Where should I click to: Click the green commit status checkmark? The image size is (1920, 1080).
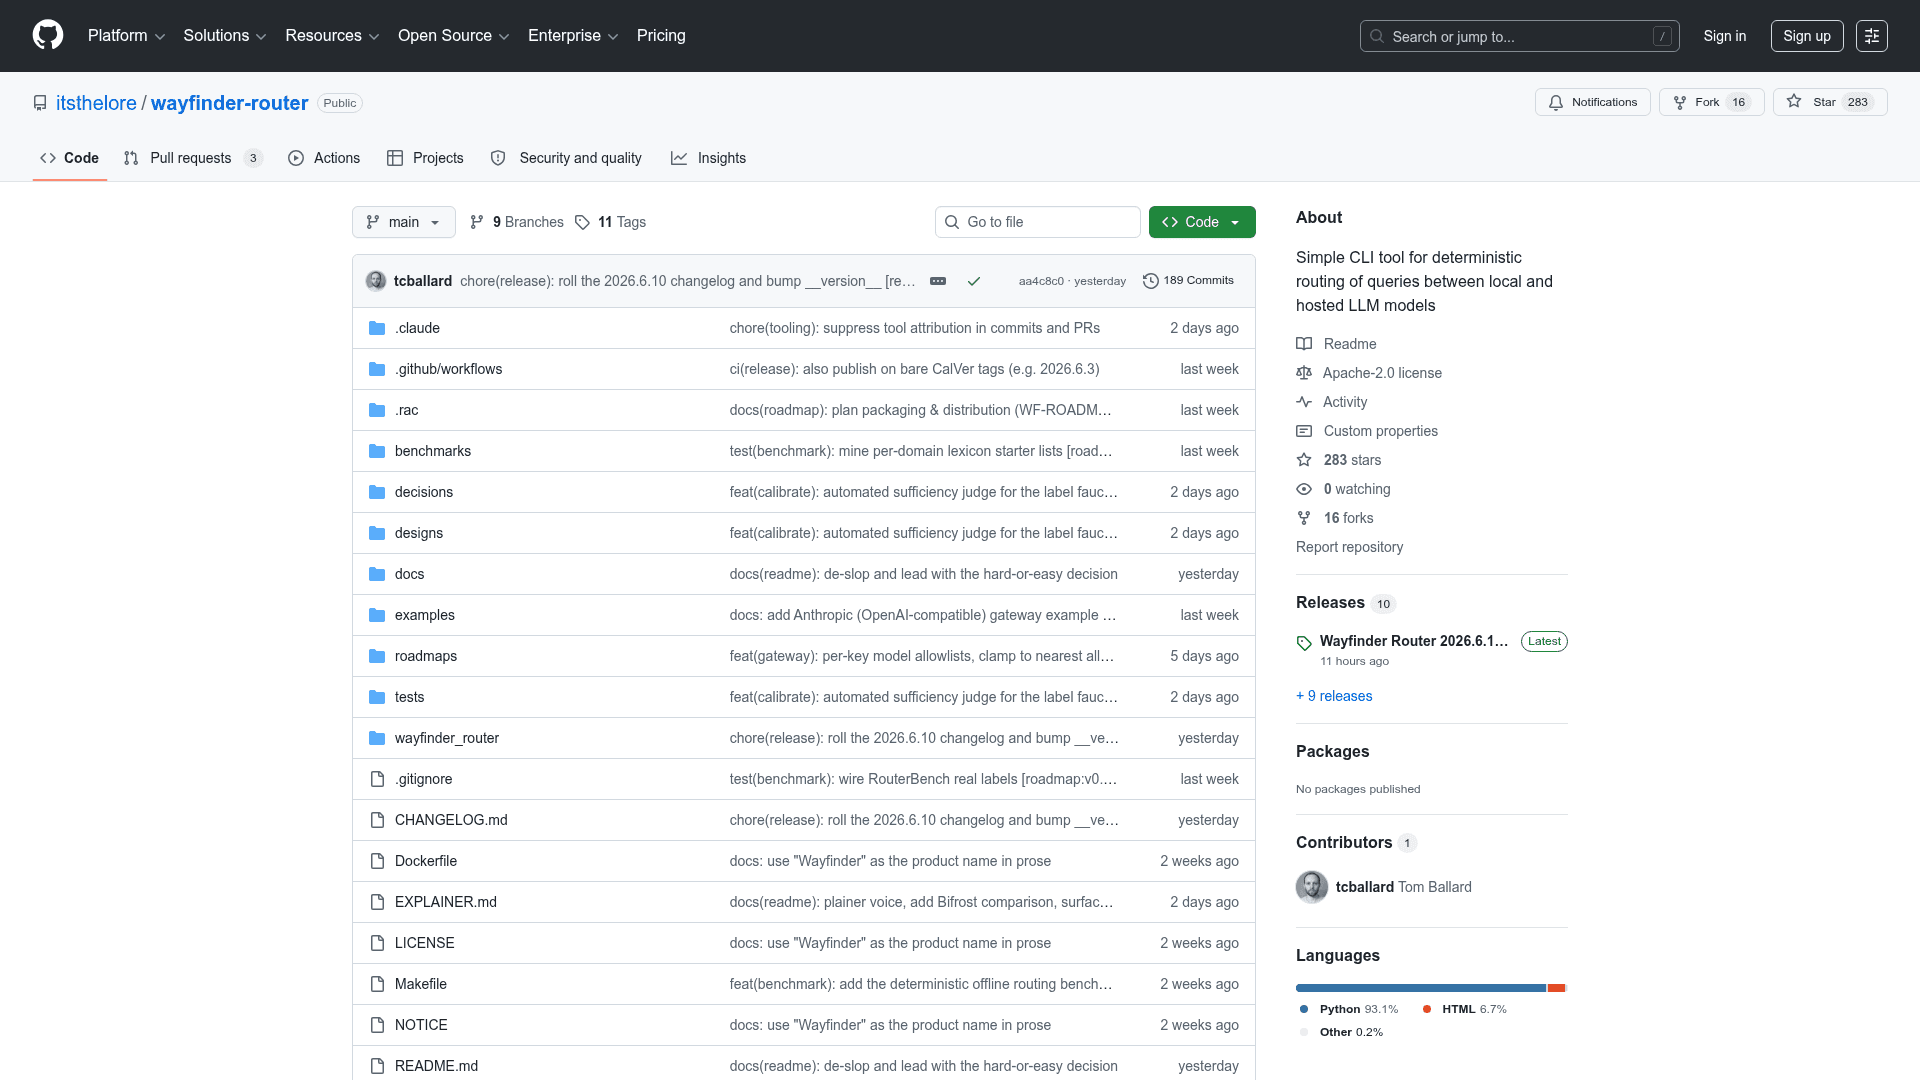click(974, 281)
